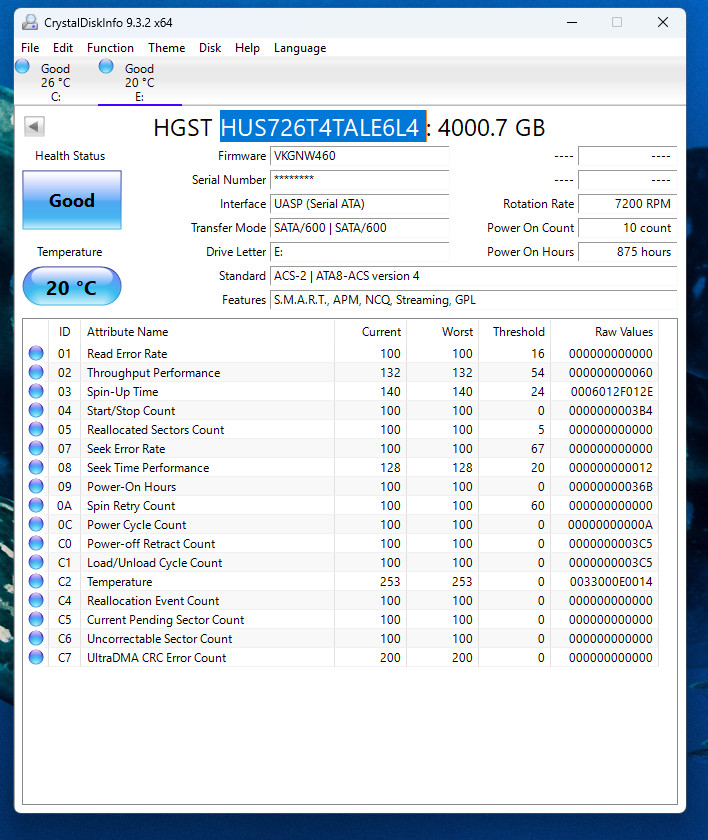Image resolution: width=708 pixels, height=840 pixels.
Task: Click status orb for Throughput Performance
Action: (36, 372)
